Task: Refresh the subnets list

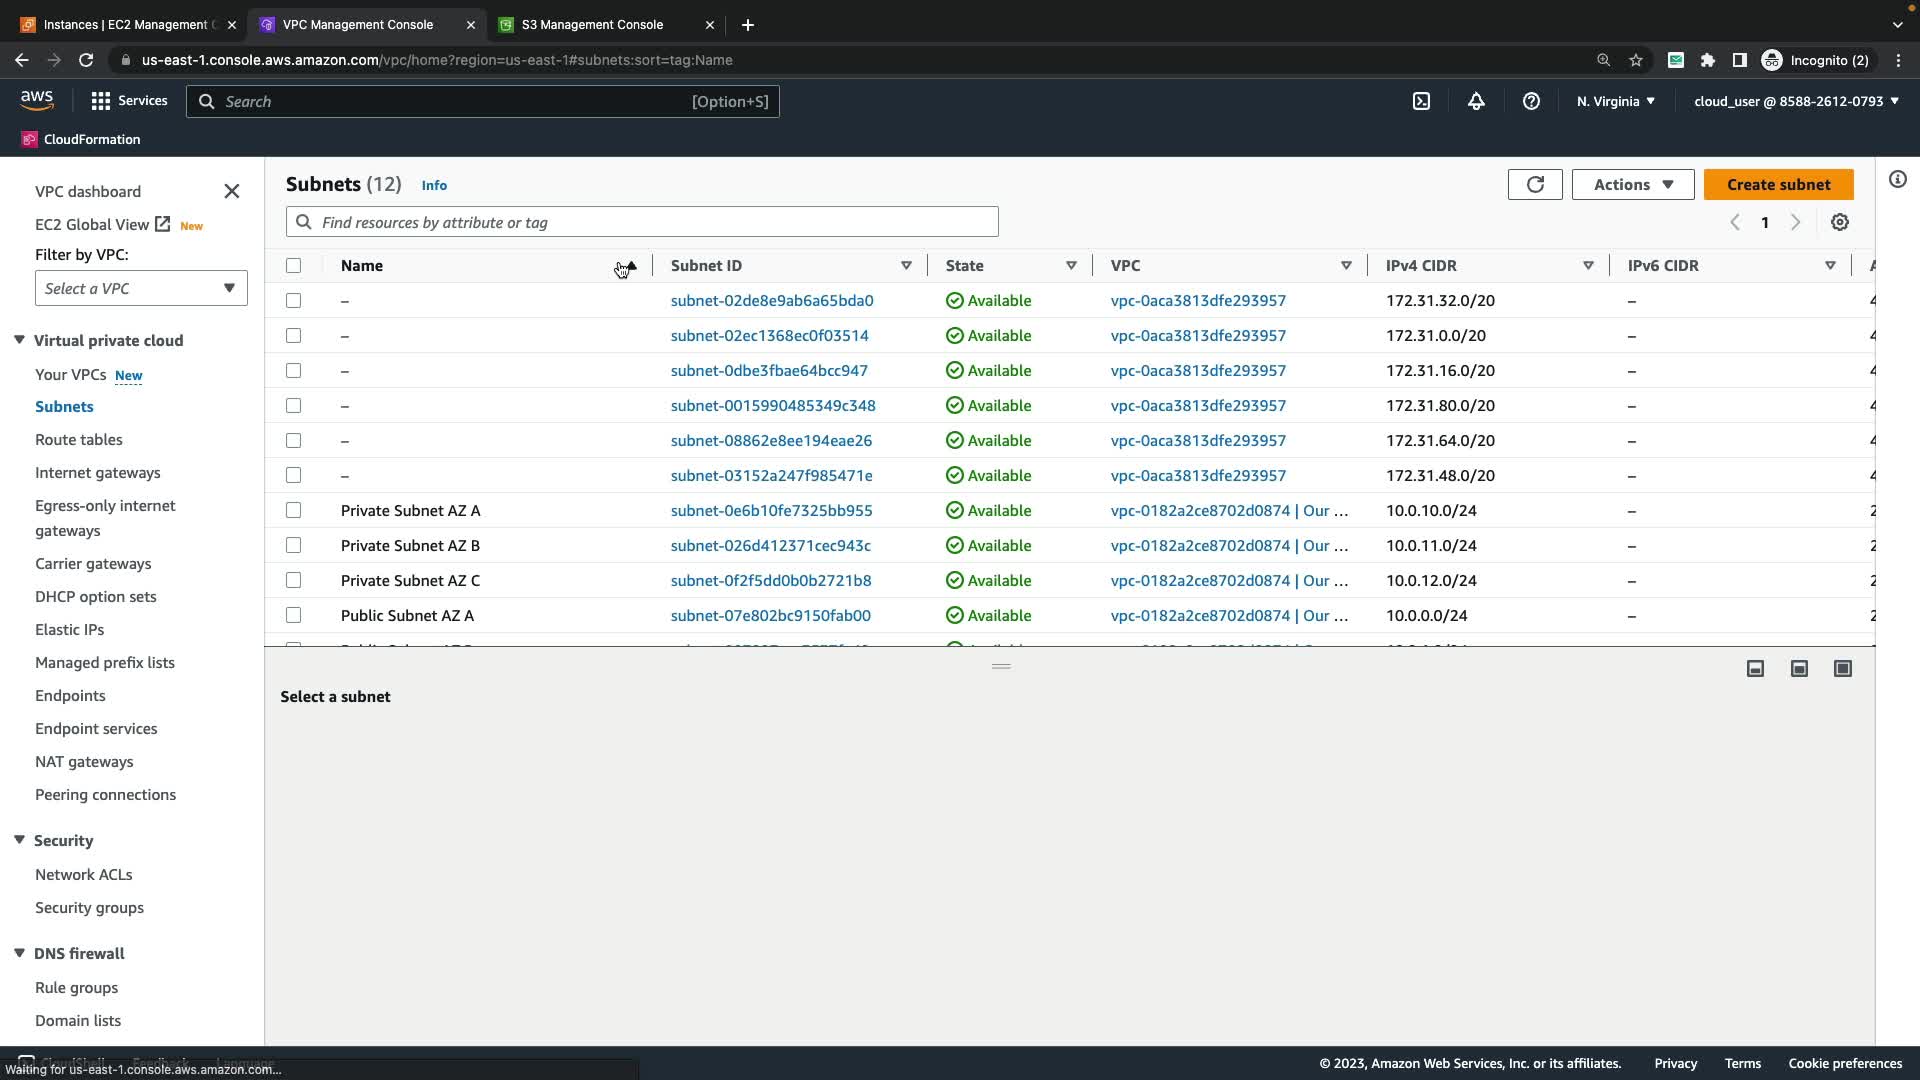Action: [x=1535, y=184]
